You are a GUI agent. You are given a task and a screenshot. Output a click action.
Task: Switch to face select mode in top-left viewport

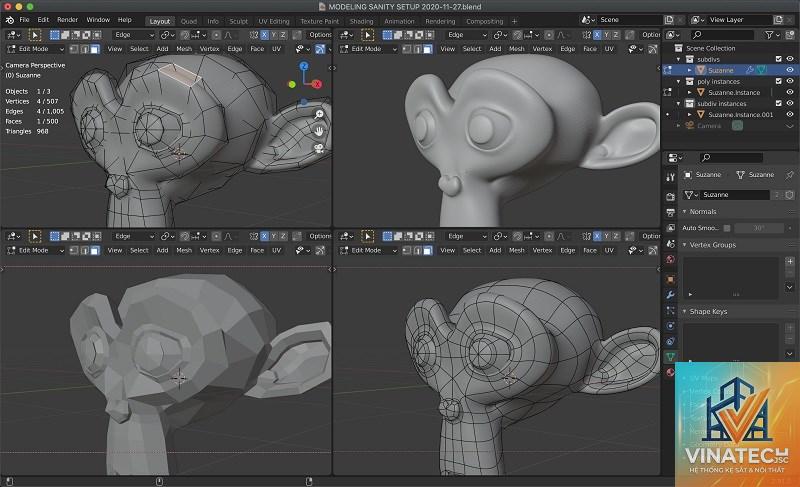click(x=95, y=49)
